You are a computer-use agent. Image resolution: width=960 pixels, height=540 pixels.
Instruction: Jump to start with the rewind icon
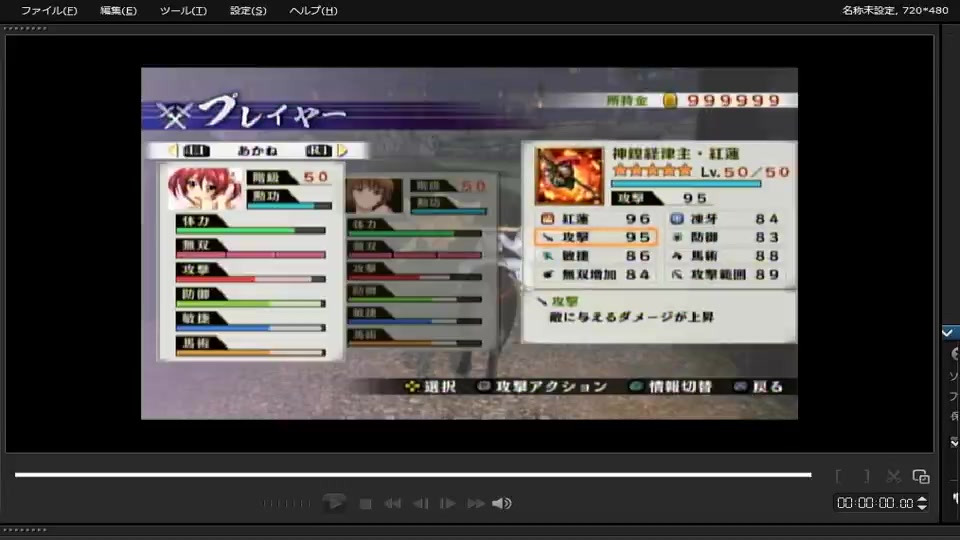pyautogui.click(x=392, y=503)
